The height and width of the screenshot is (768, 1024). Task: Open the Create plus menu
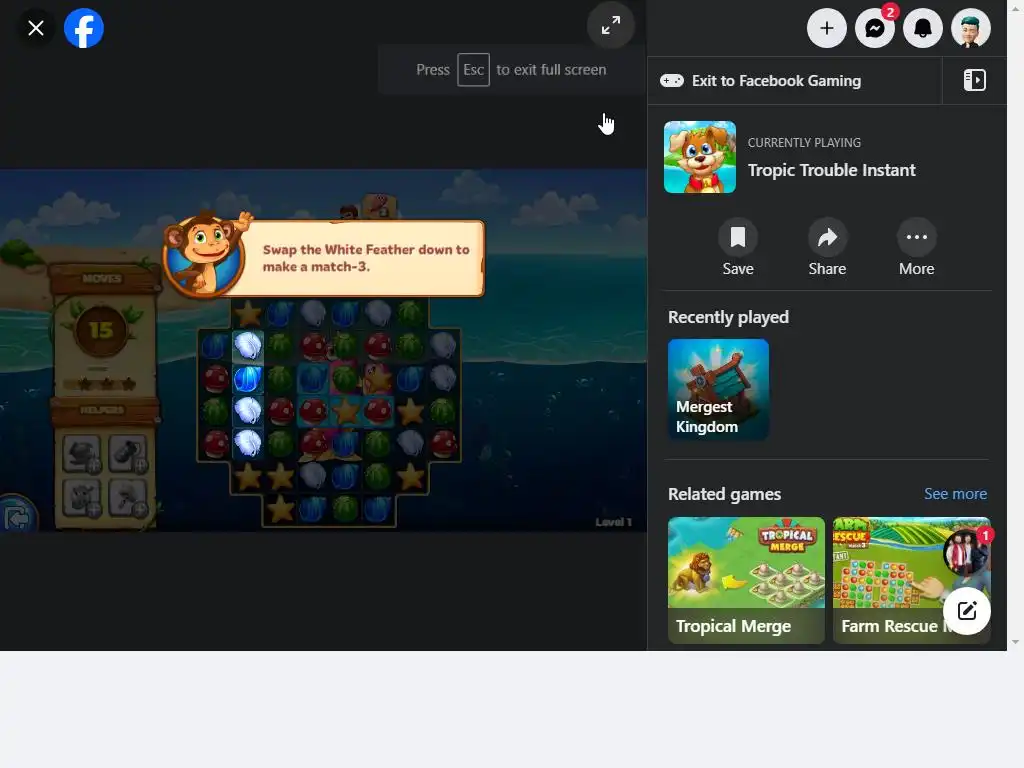(x=827, y=28)
